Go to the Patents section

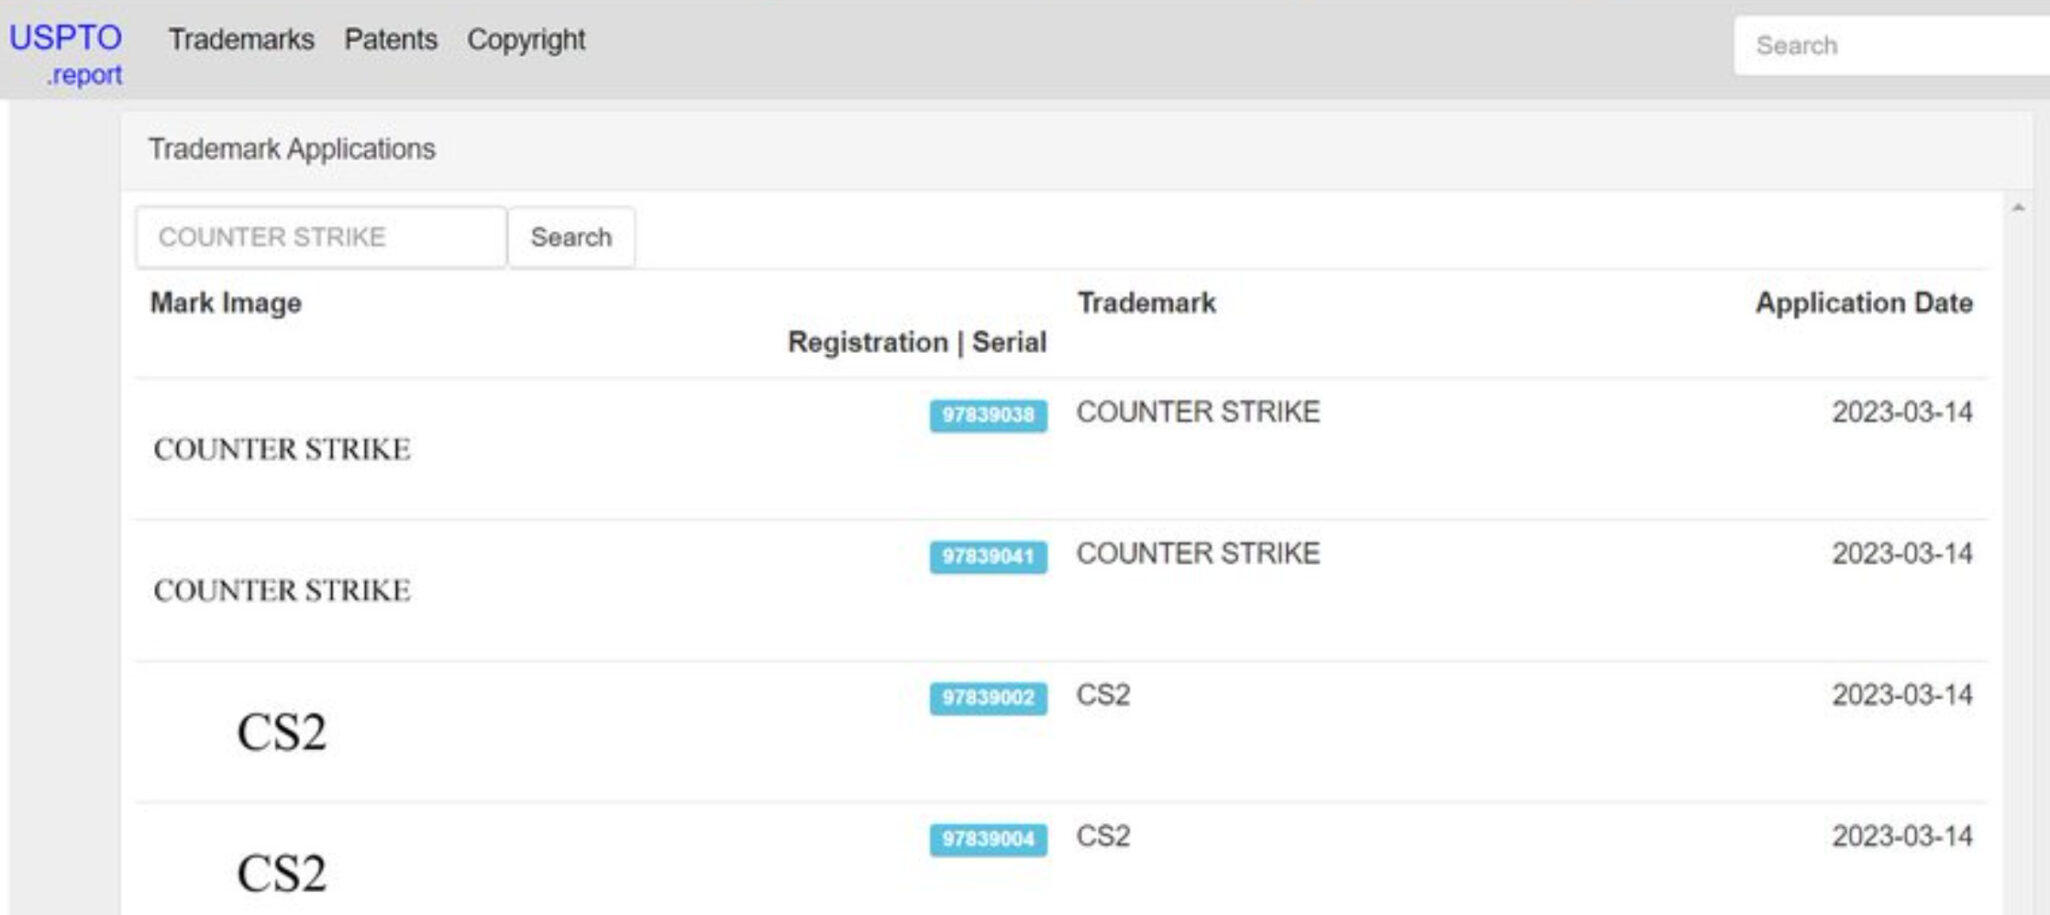(391, 40)
